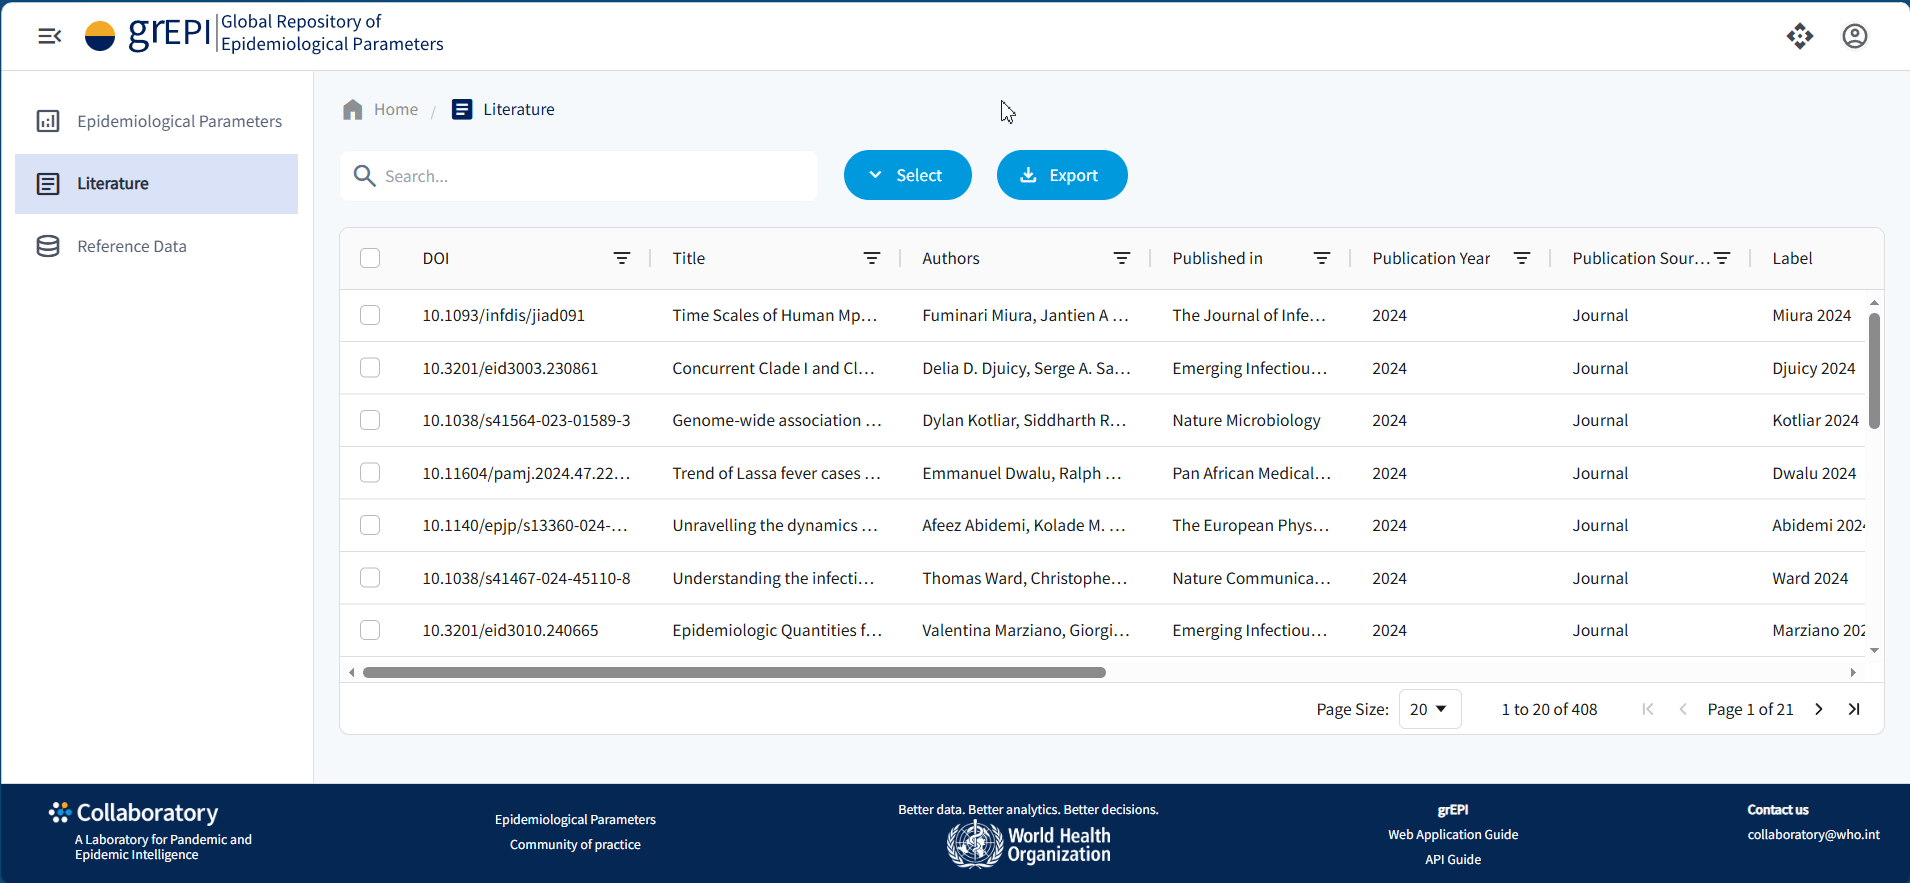Image resolution: width=1910 pixels, height=883 pixels.
Task: Open the Web Application Guide link
Action: tap(1453, 834)
